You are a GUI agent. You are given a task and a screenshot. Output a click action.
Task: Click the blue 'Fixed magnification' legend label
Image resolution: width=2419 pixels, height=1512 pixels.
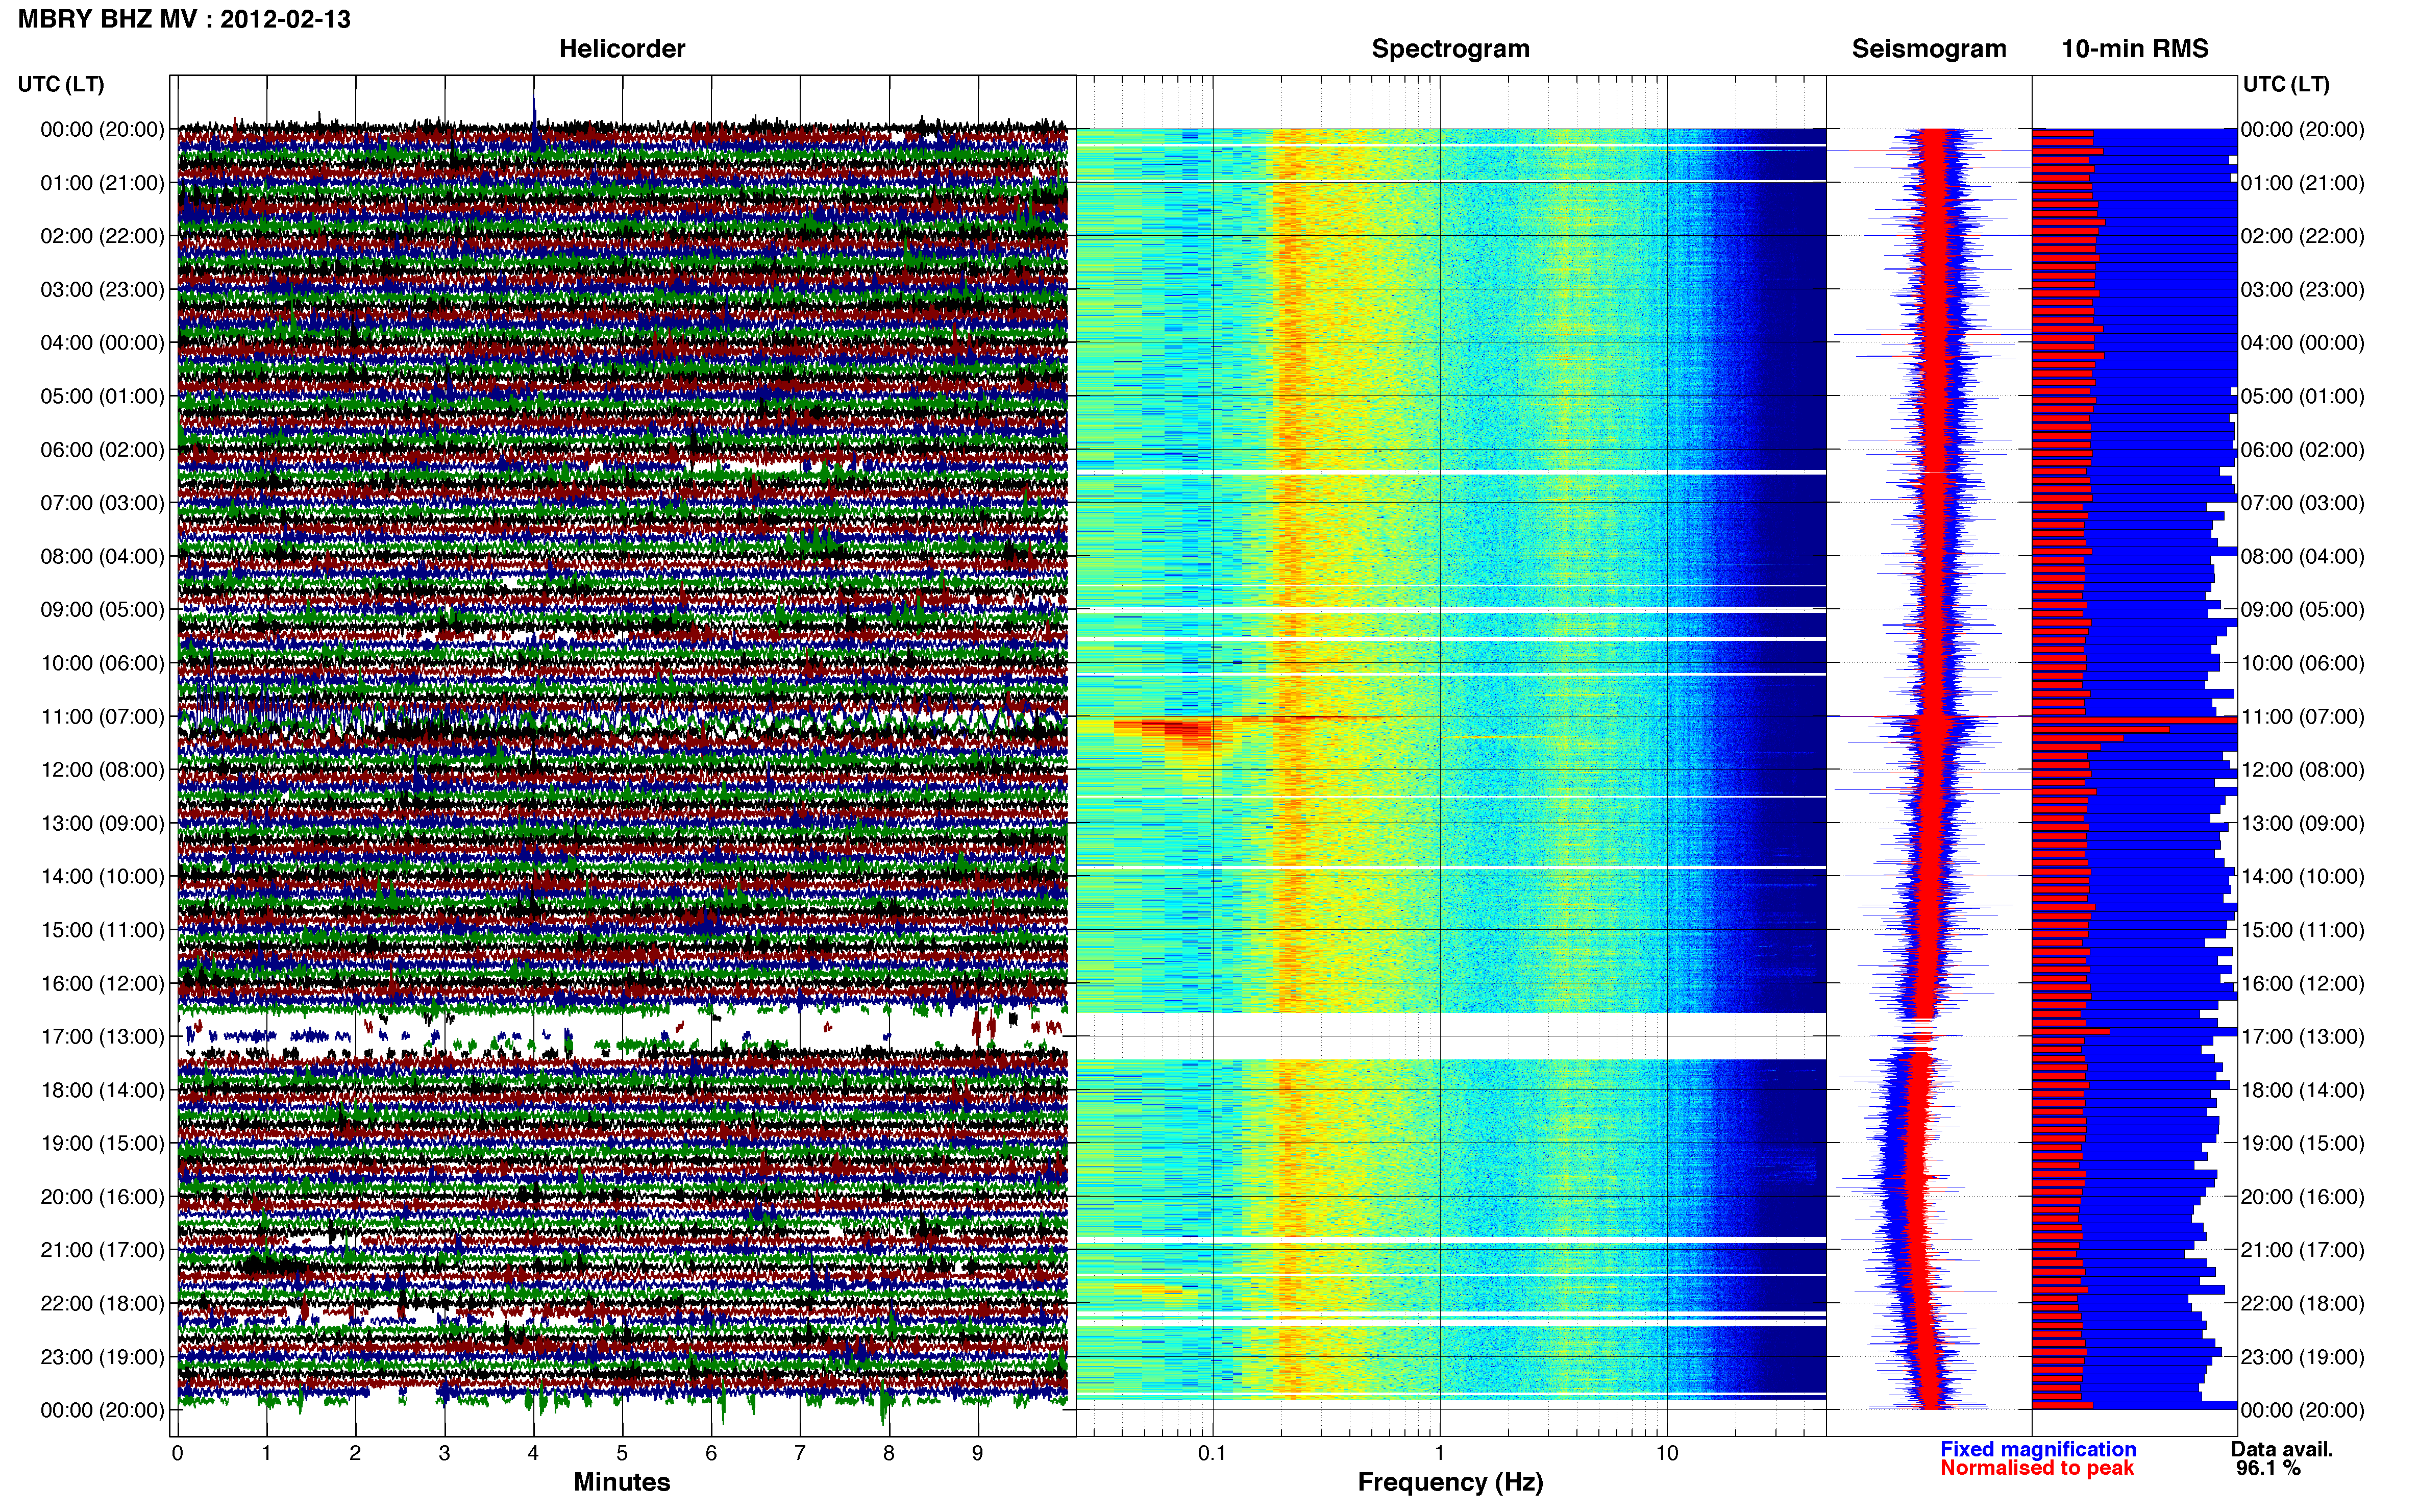tap(2038, 1449)
